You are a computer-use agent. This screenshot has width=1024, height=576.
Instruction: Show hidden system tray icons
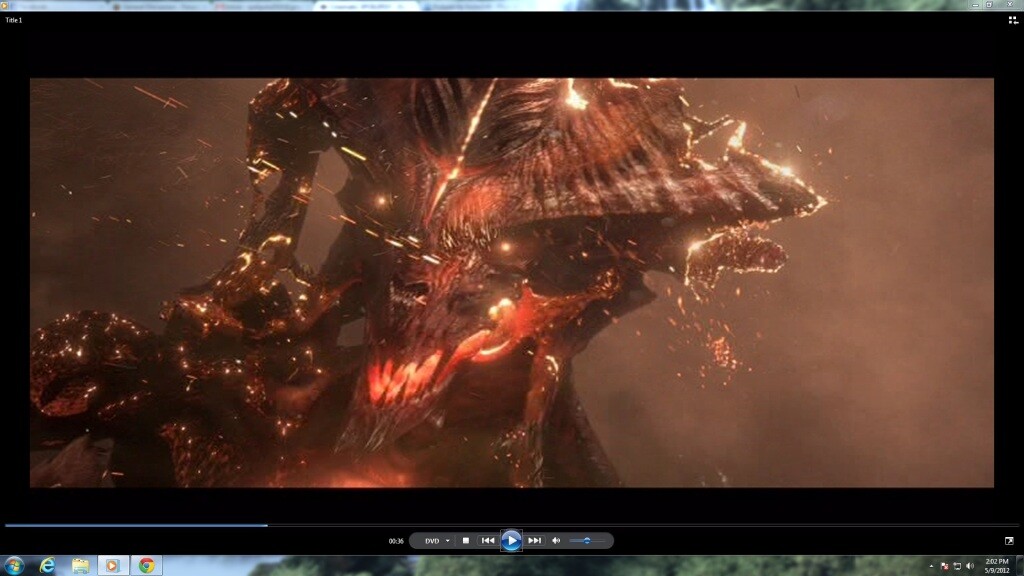[931, 566]
